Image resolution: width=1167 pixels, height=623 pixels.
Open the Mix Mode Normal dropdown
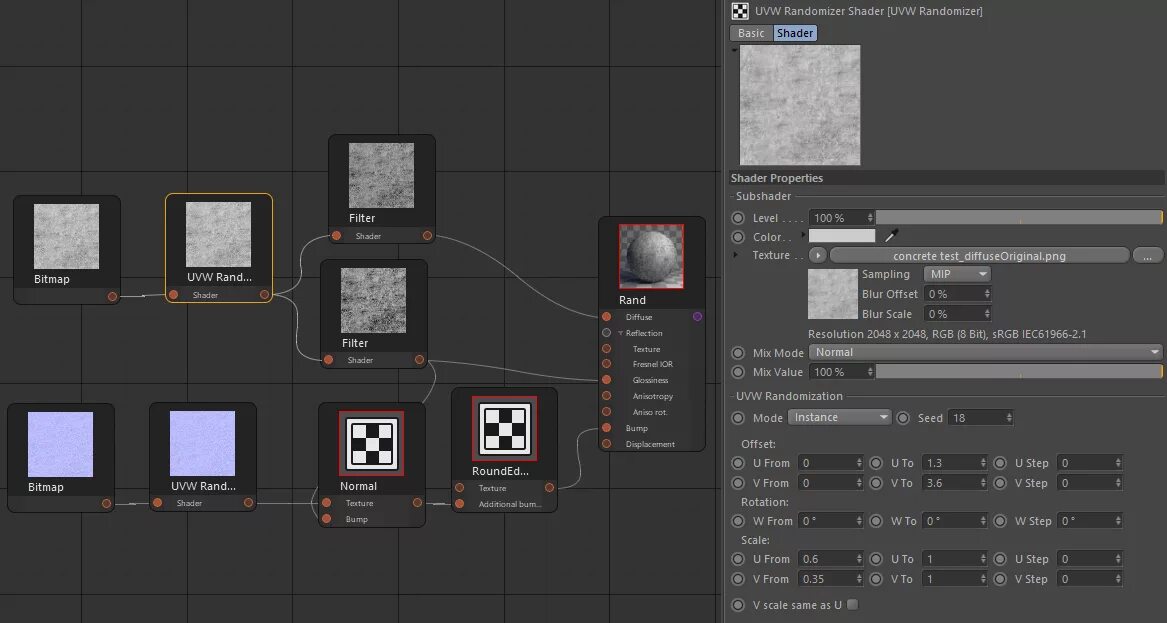985,352
